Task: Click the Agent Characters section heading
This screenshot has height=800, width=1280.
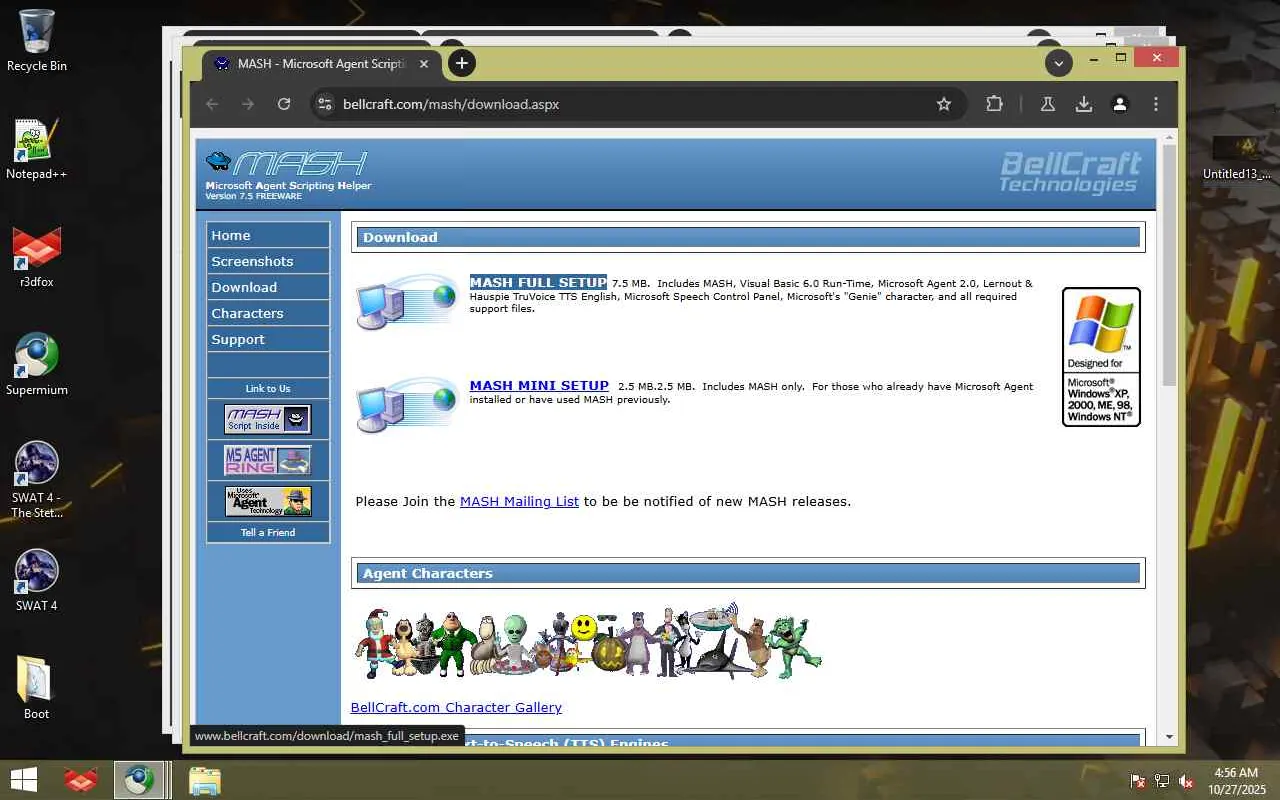Action: click(428, 573)
